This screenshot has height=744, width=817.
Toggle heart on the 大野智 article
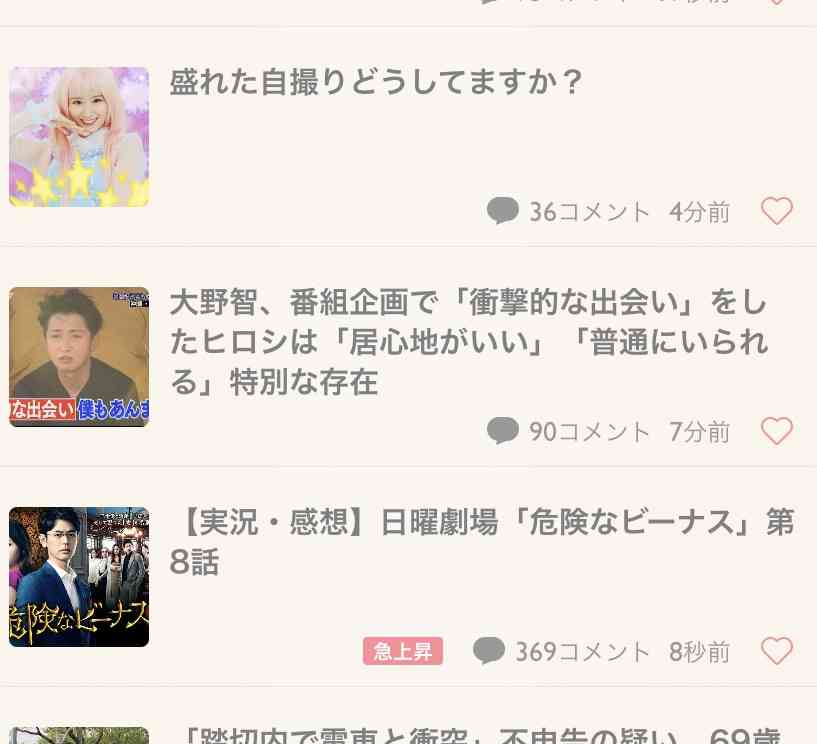click(x=776, y=431)
